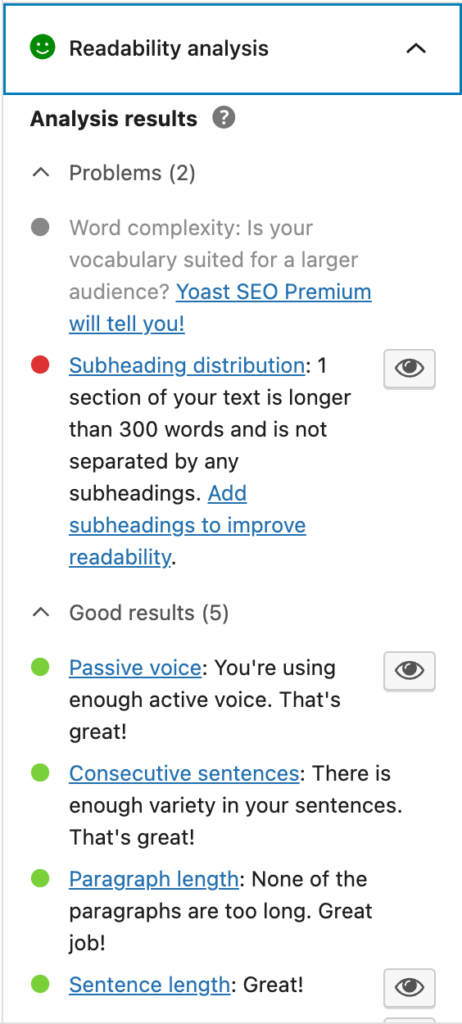
Task: Open the Analysis results help question mark
Action: 223,118
